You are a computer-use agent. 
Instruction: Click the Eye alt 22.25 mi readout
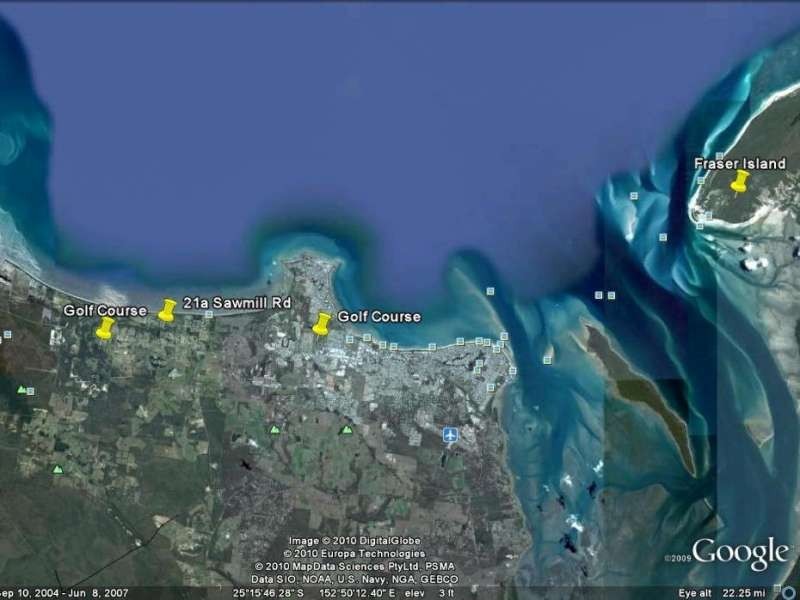722,593
